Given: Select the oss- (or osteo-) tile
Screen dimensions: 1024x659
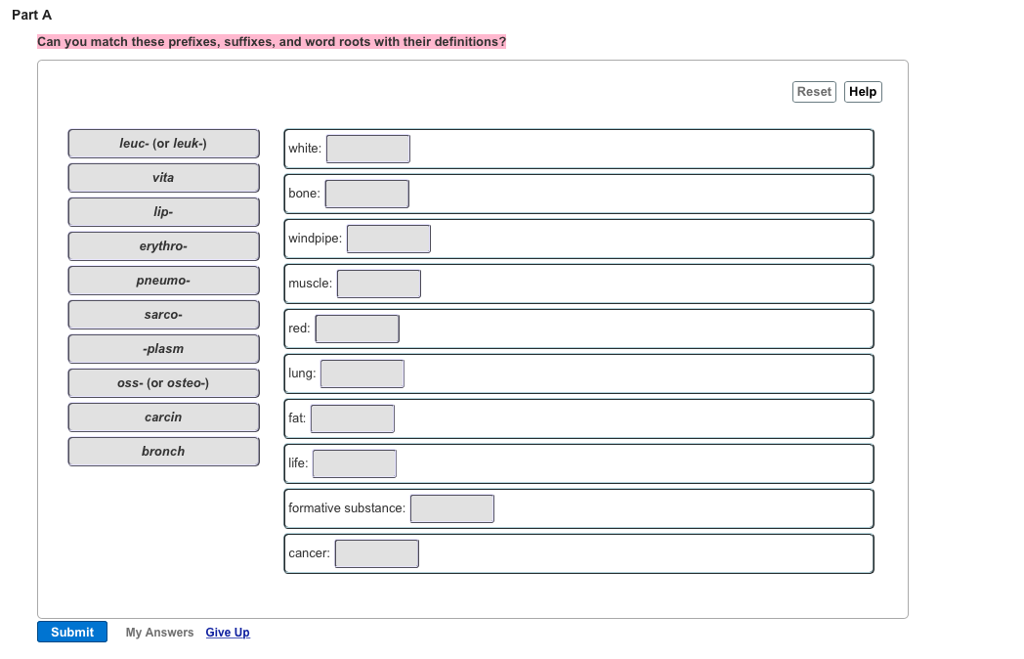Looking at the screenshot, I should (163, 382).
